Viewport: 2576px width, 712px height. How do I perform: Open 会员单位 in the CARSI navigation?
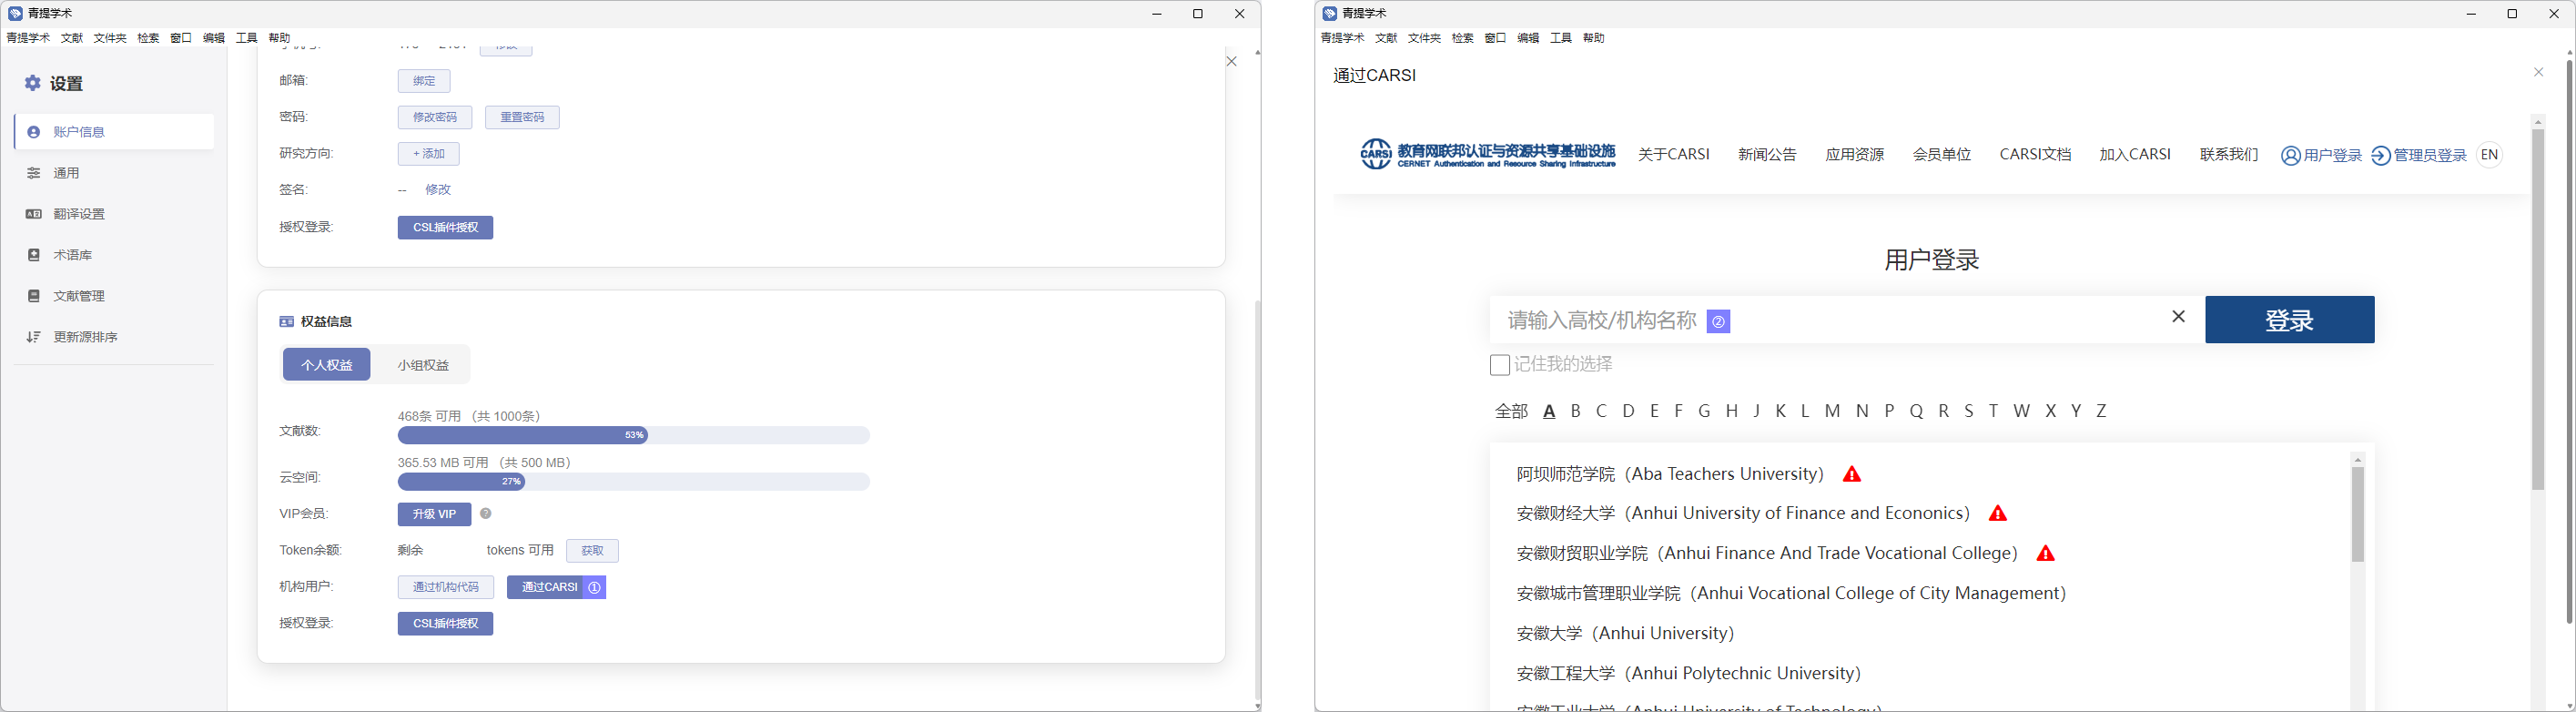click(1942, 155)
